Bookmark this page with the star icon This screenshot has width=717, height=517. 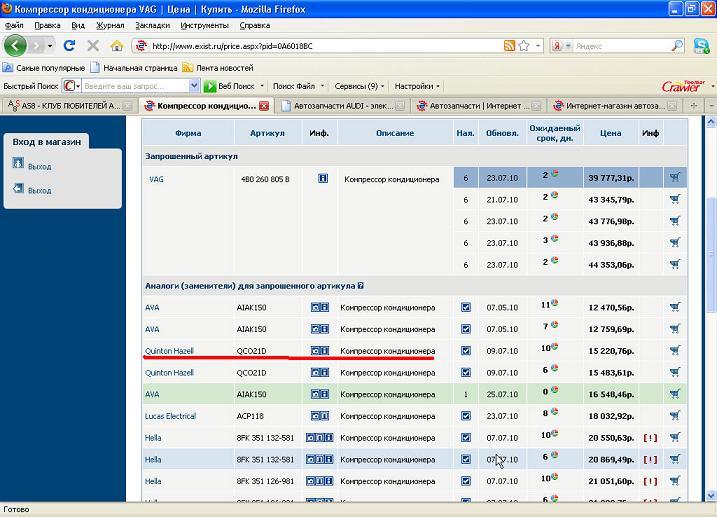click(524, 46)
